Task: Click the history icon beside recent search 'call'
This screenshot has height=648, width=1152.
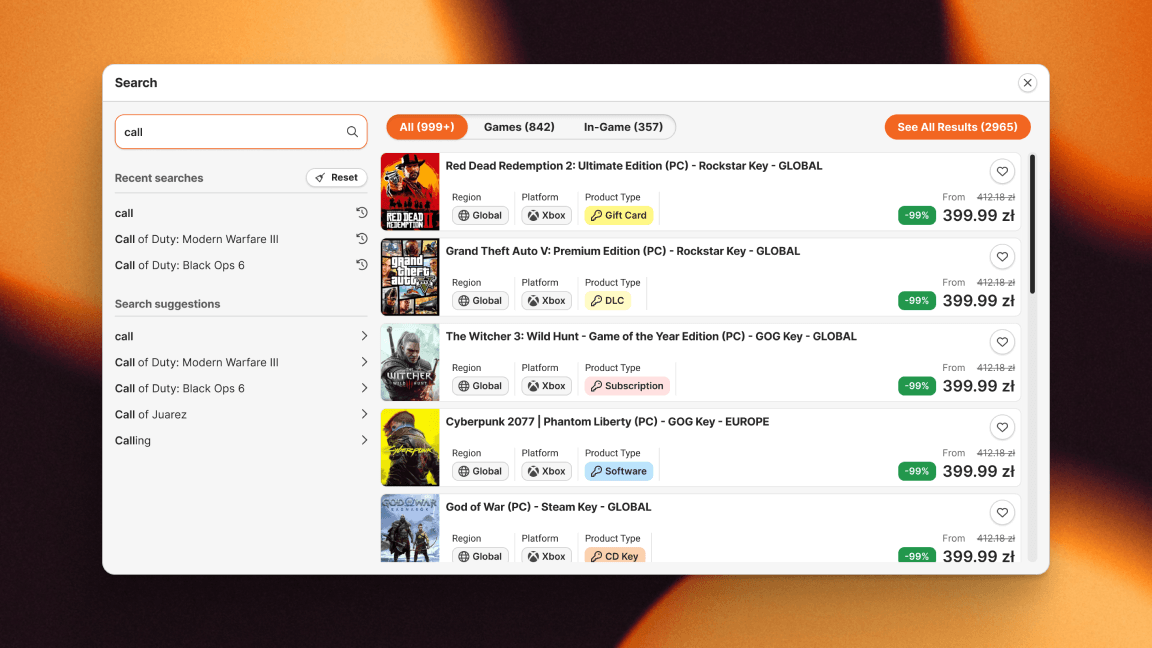Action: [361, 212]
